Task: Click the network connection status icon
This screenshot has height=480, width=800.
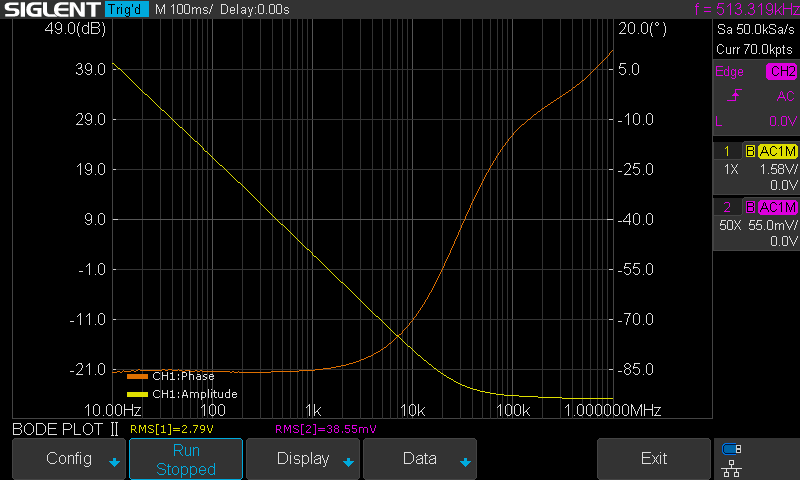Action: pyautogui.click(x=731, y=467)
